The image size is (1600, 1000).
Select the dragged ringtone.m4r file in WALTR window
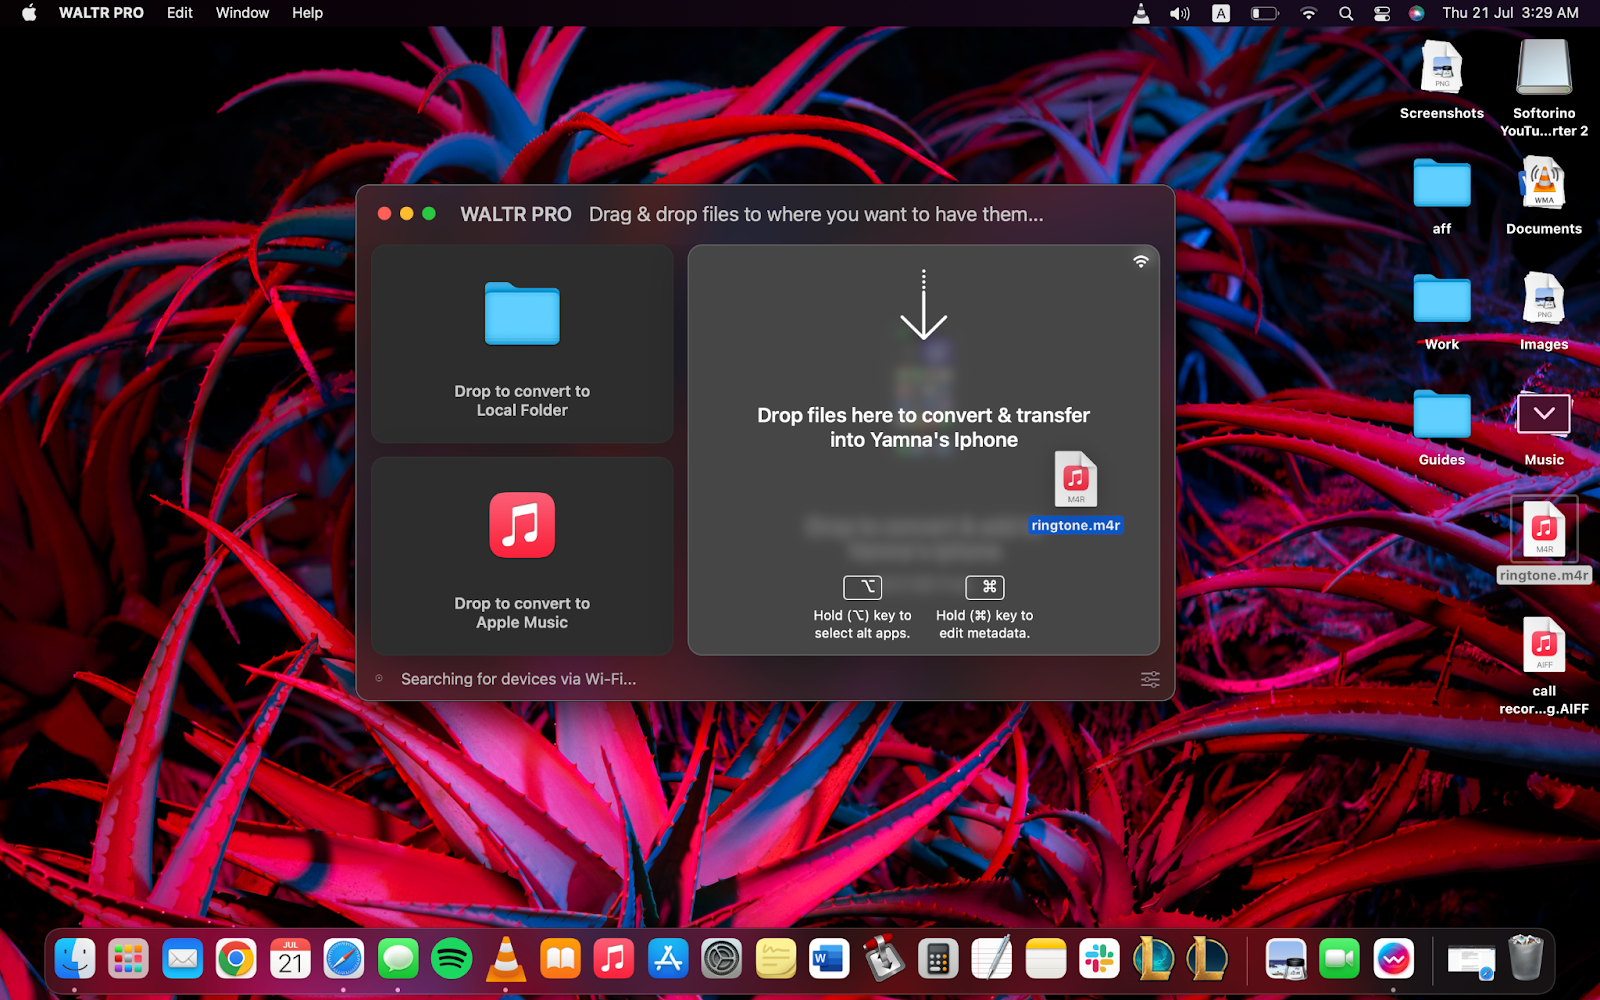[1076, 491]
